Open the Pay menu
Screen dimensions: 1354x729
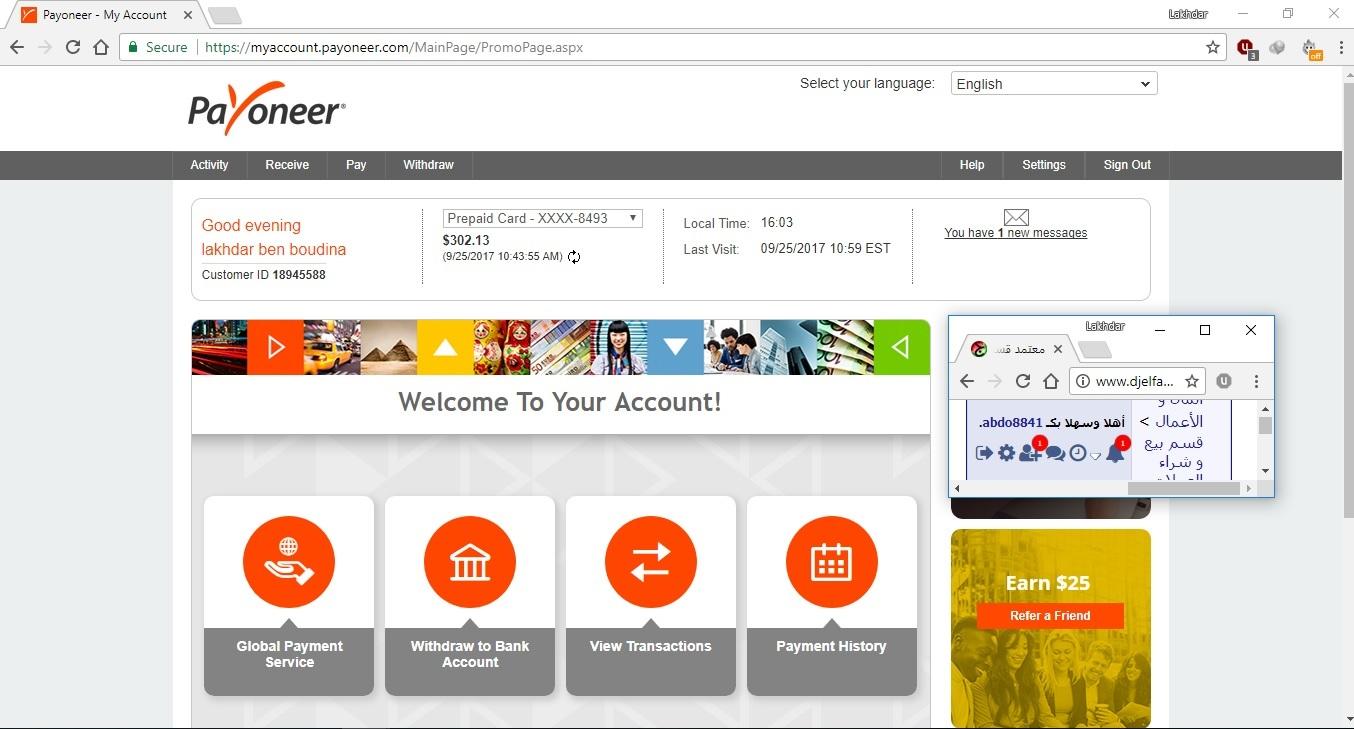[x=356, y=165]
